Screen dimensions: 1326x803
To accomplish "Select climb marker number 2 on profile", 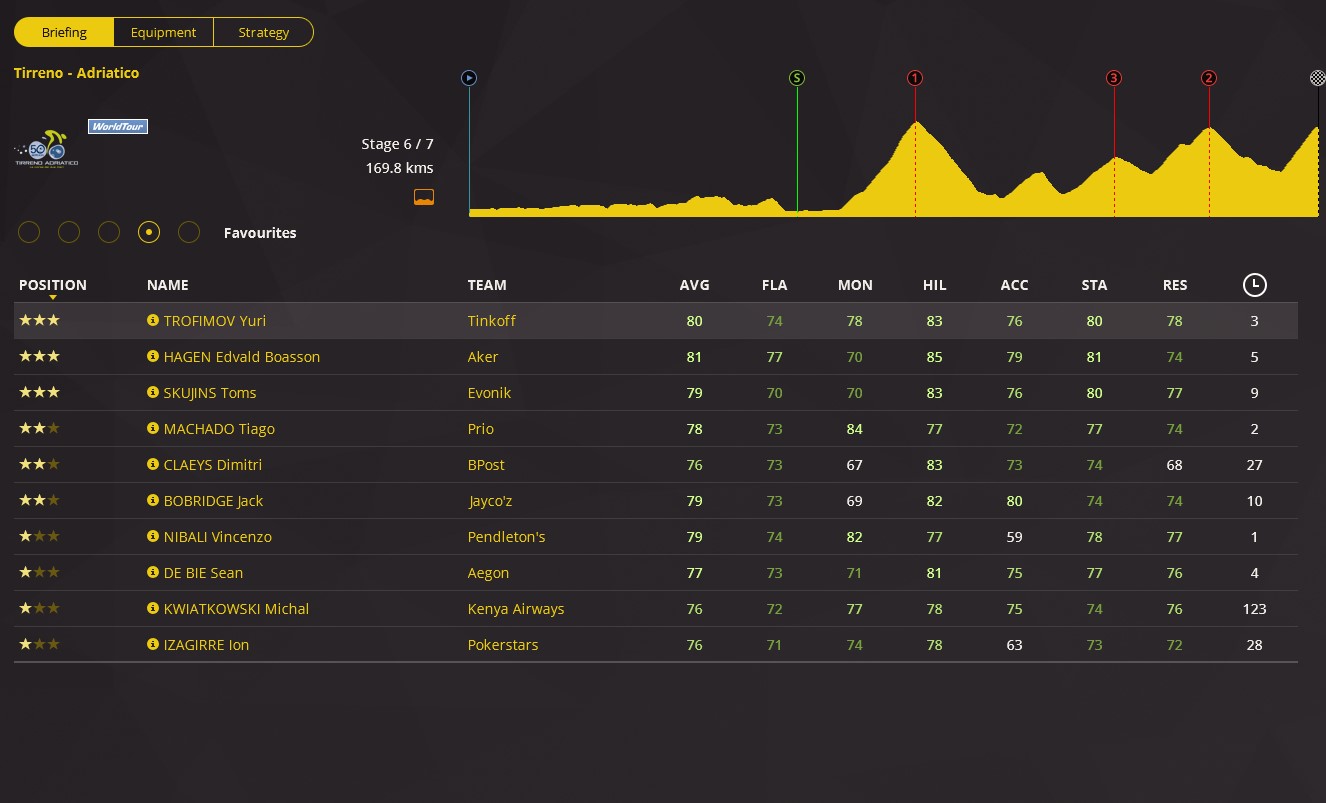I will [x=1209, y=78].
